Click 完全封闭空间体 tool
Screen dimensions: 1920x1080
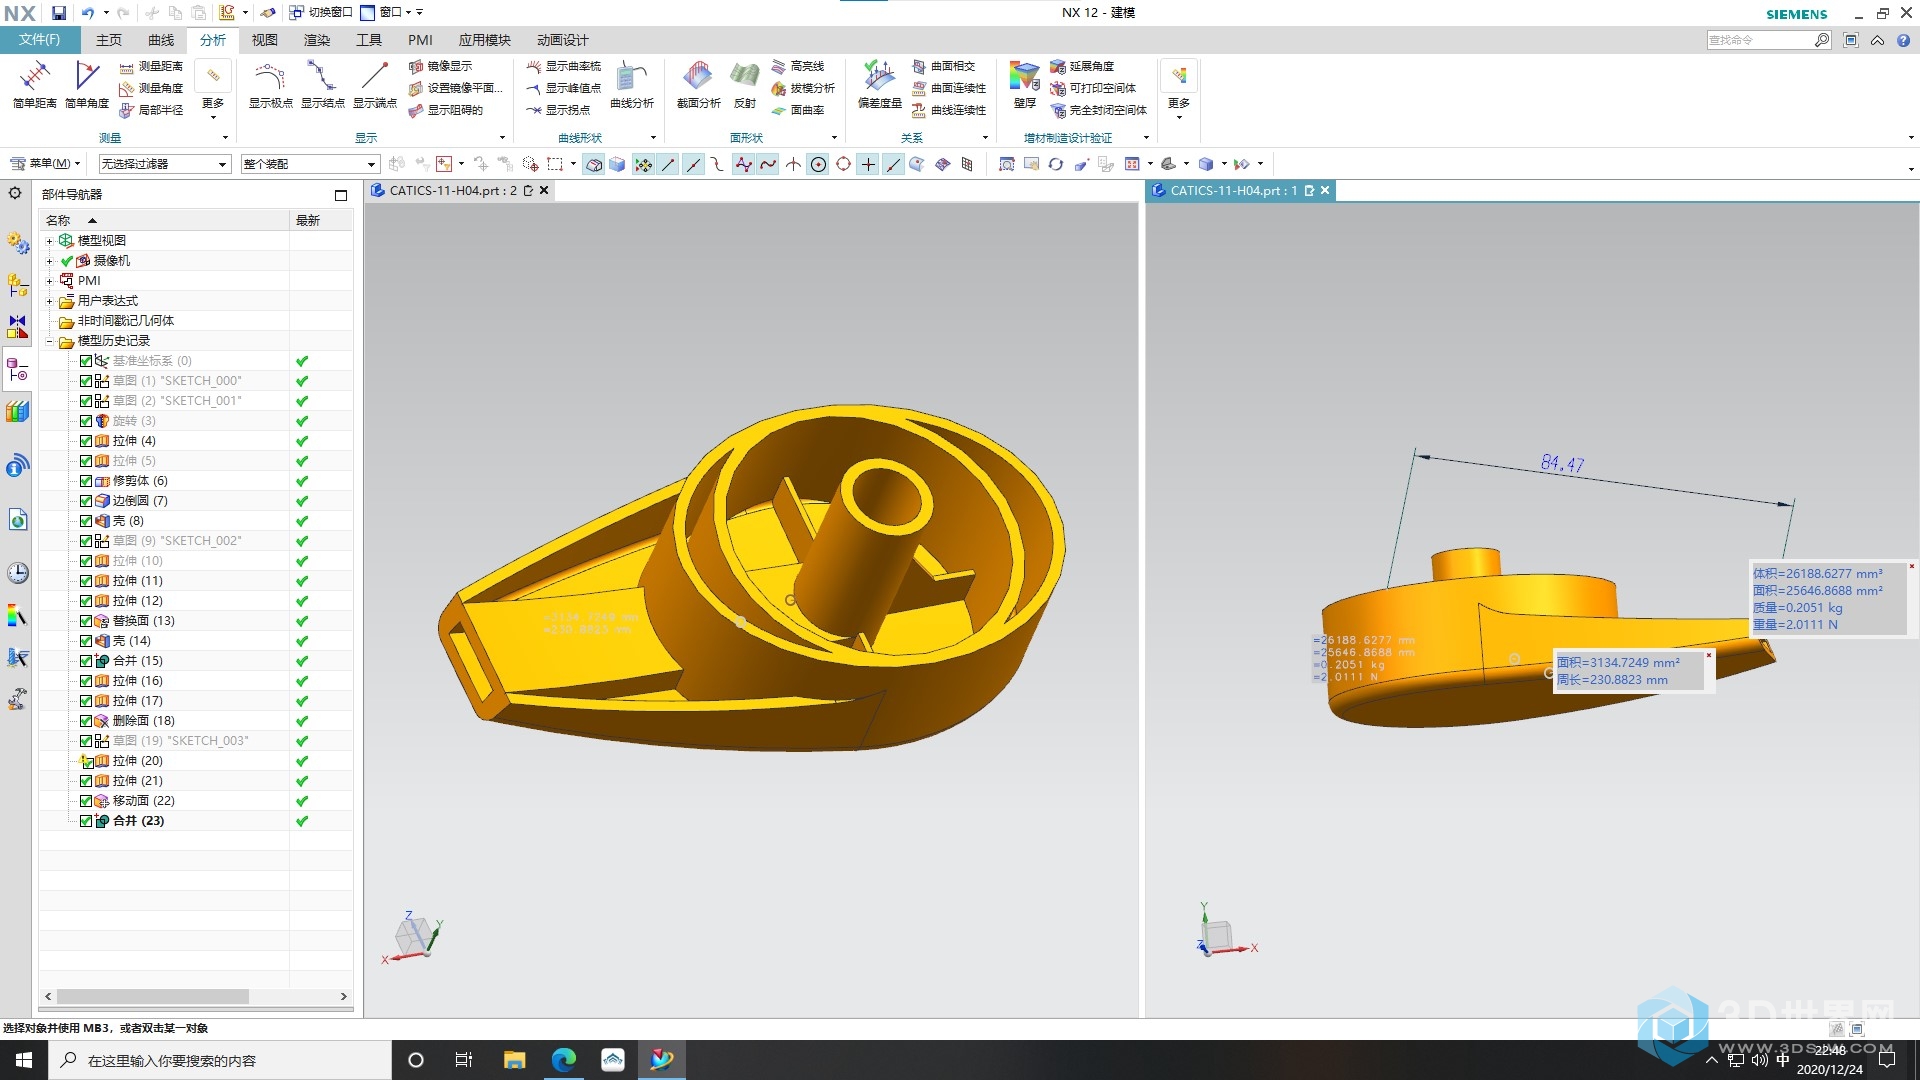click(1098, 110)
